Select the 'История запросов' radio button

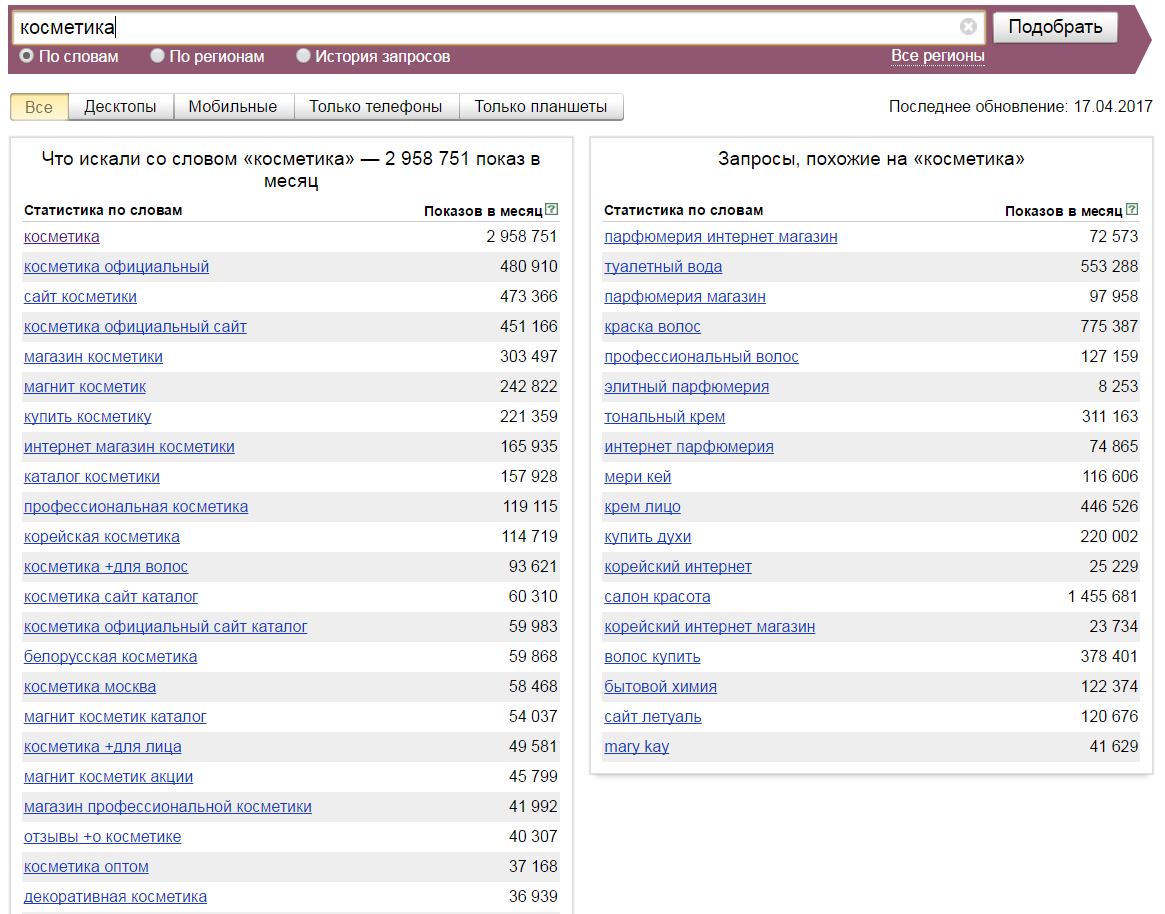(303, 56)
